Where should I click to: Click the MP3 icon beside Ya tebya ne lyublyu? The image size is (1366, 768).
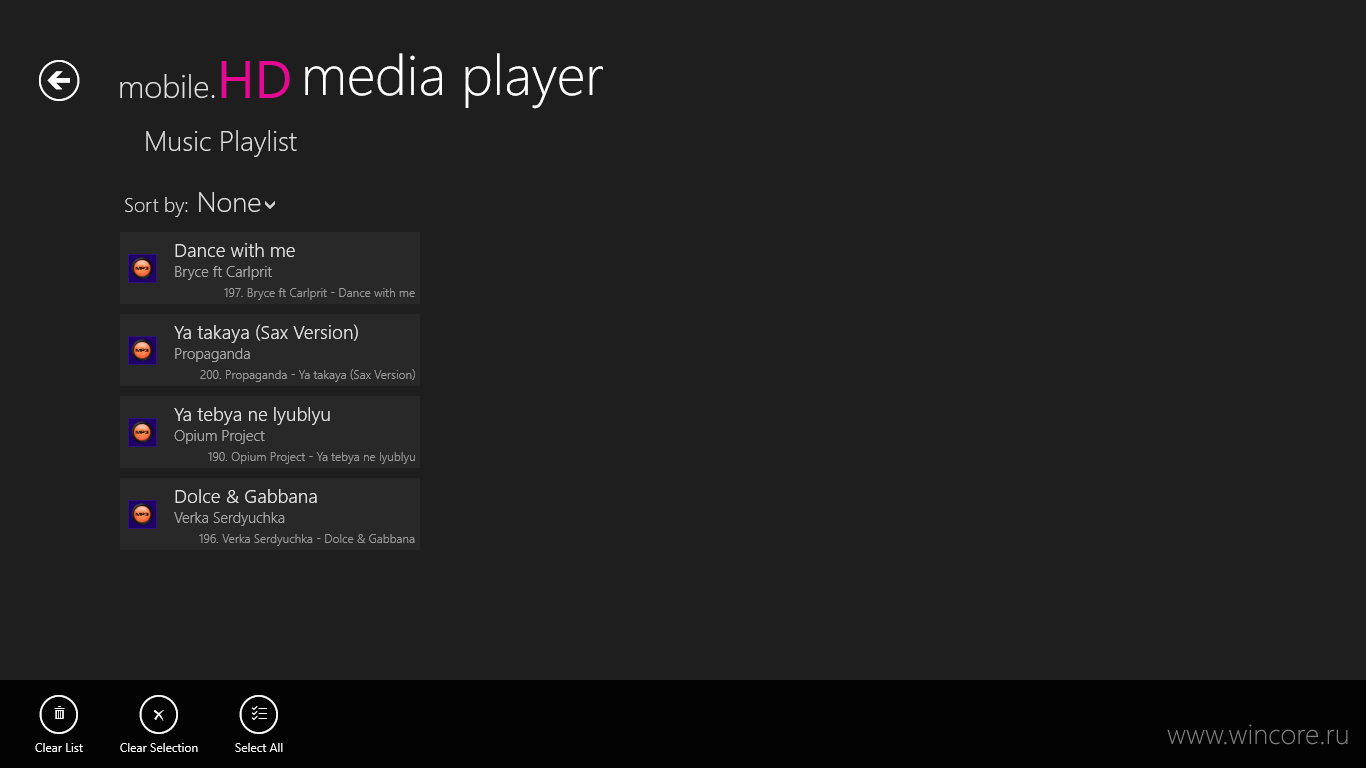pos(142,432)
